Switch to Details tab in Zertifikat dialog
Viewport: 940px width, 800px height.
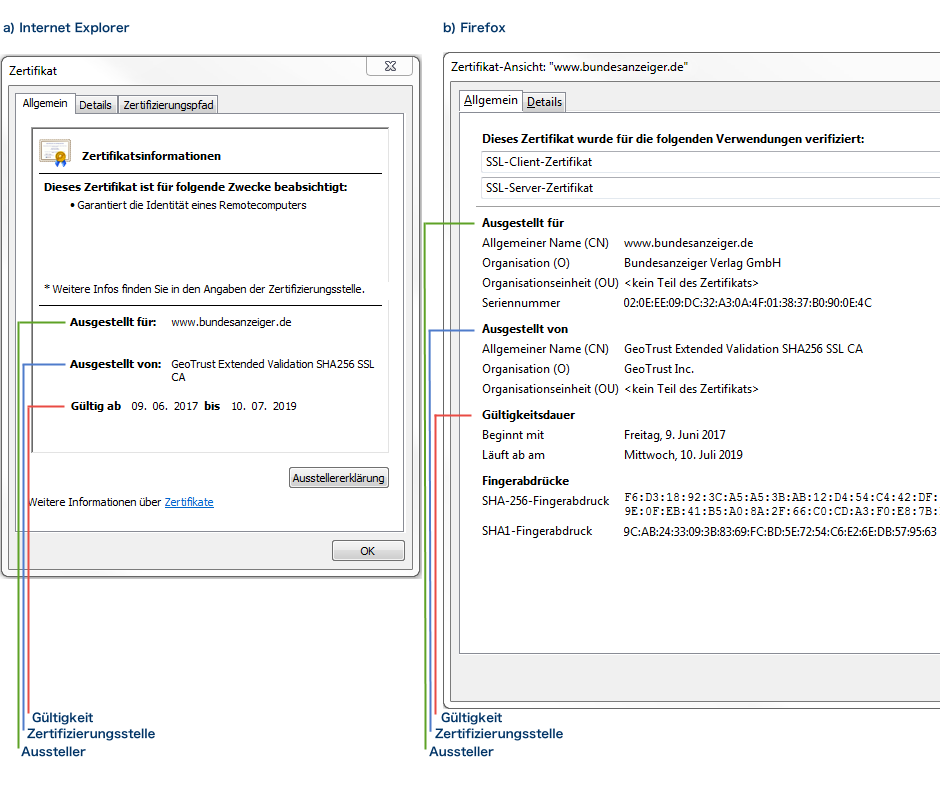pyautogui.click(x=95, y=105)
